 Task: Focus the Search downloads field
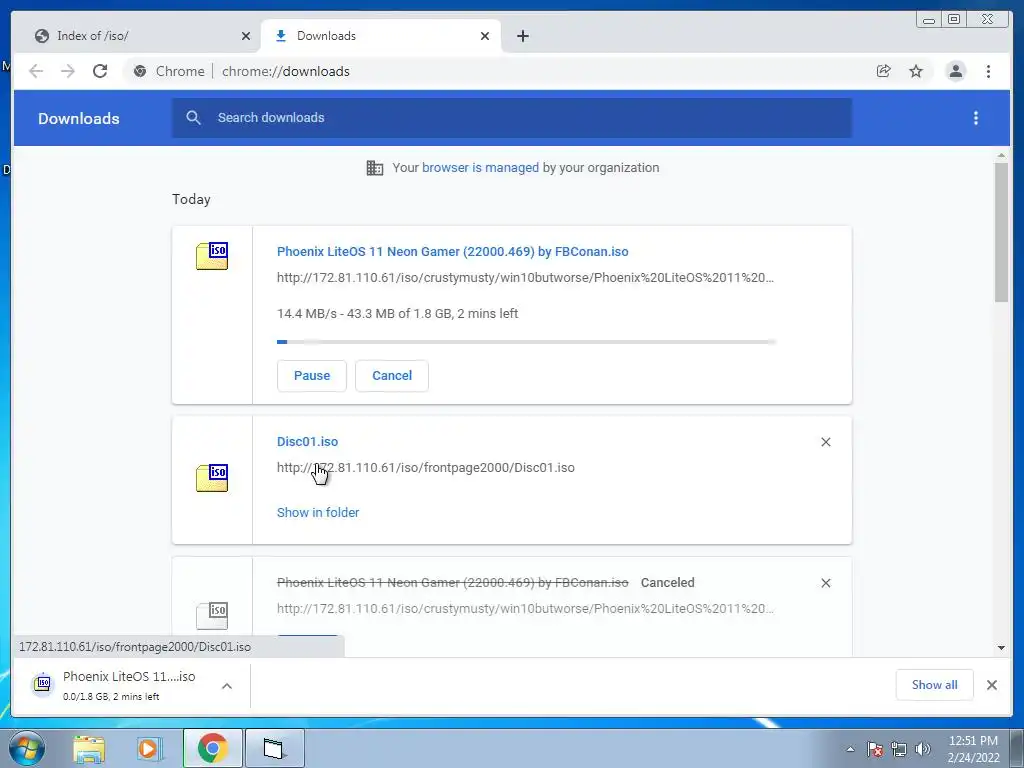point(512,118)
